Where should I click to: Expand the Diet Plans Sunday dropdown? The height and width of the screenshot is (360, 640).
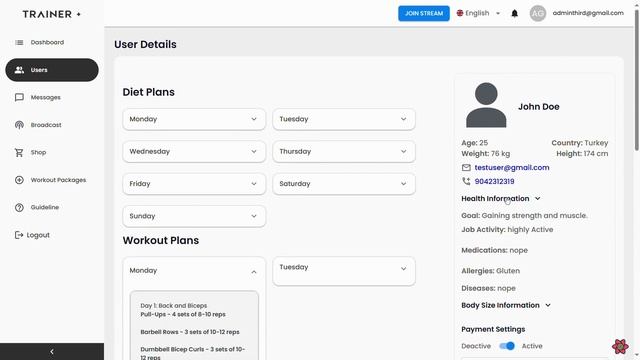tap(194, 216)
